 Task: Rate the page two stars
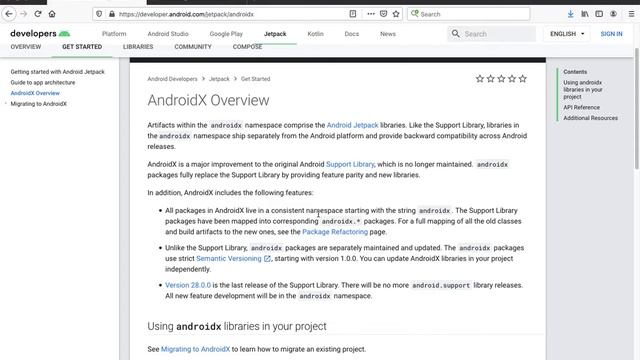coord(490,79)
